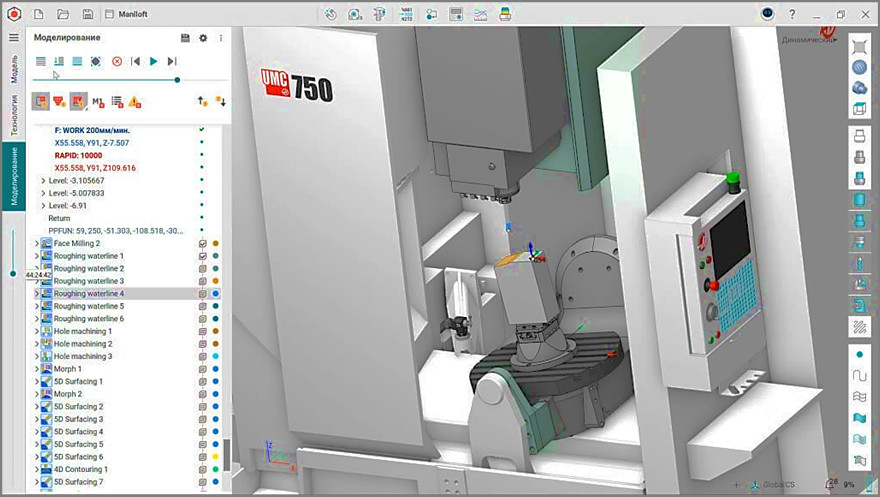Switch to the Моделирование tab

14,176
